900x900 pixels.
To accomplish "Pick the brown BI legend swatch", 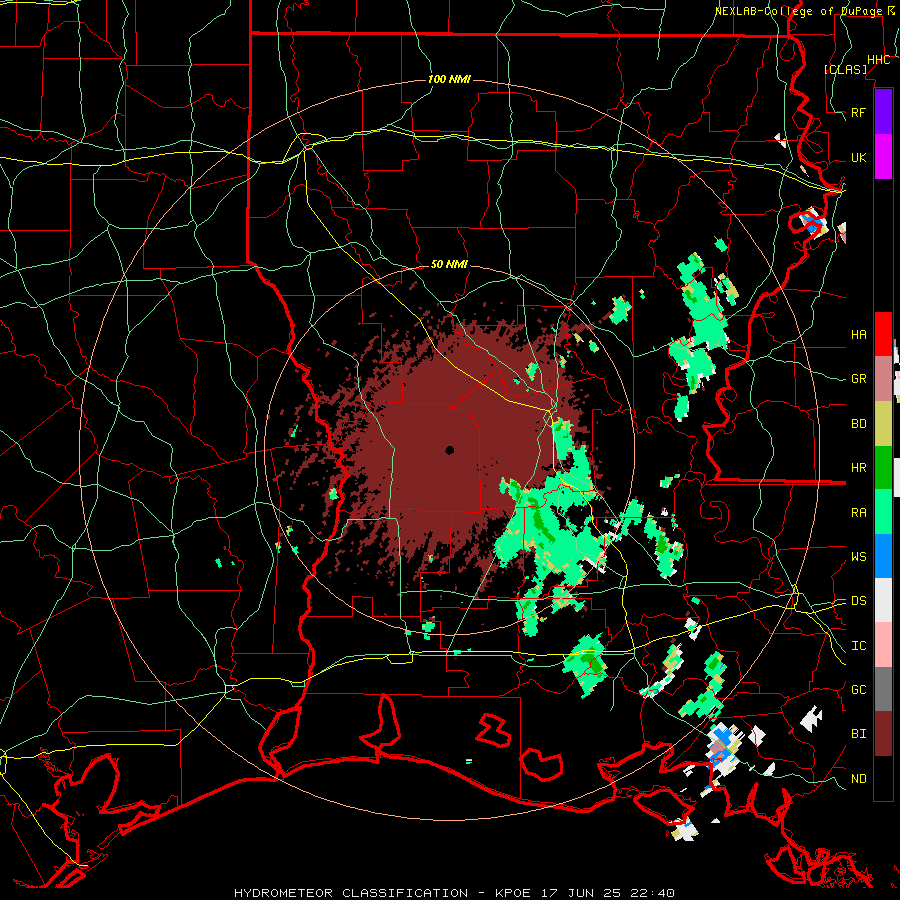I will (x=883, y=734).
